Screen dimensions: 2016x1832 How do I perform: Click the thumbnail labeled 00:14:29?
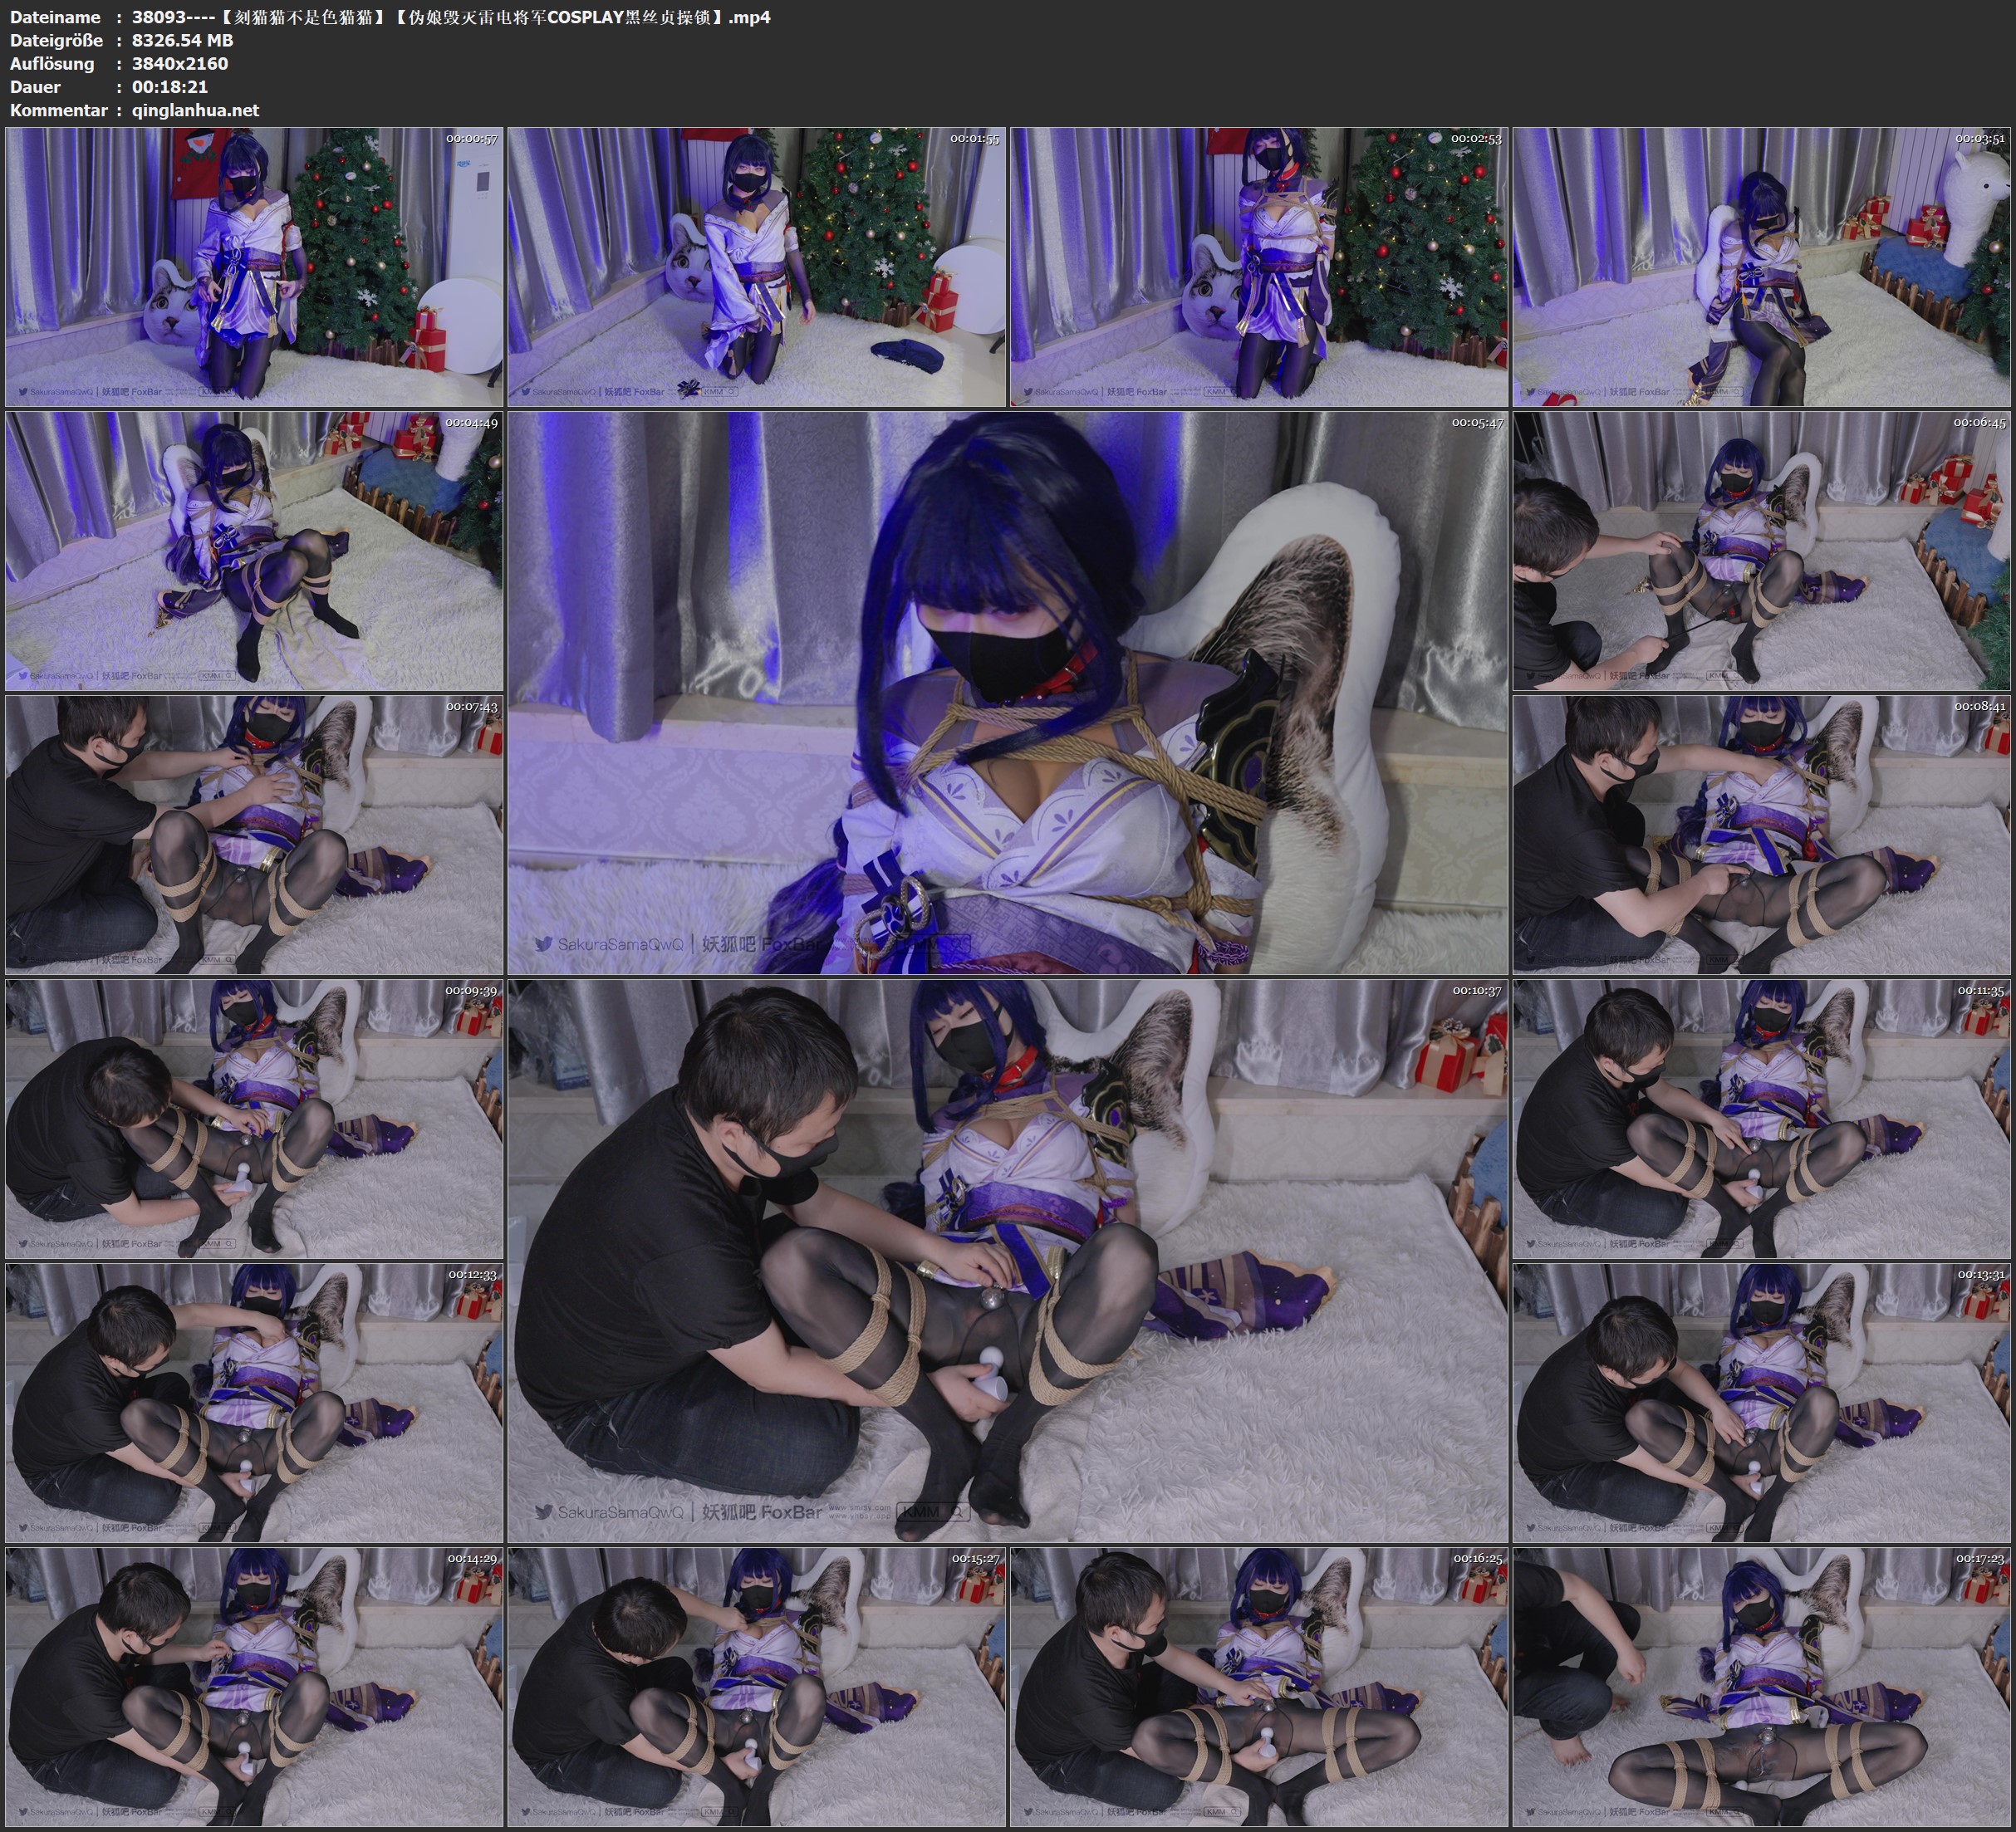pos(254,1687)
